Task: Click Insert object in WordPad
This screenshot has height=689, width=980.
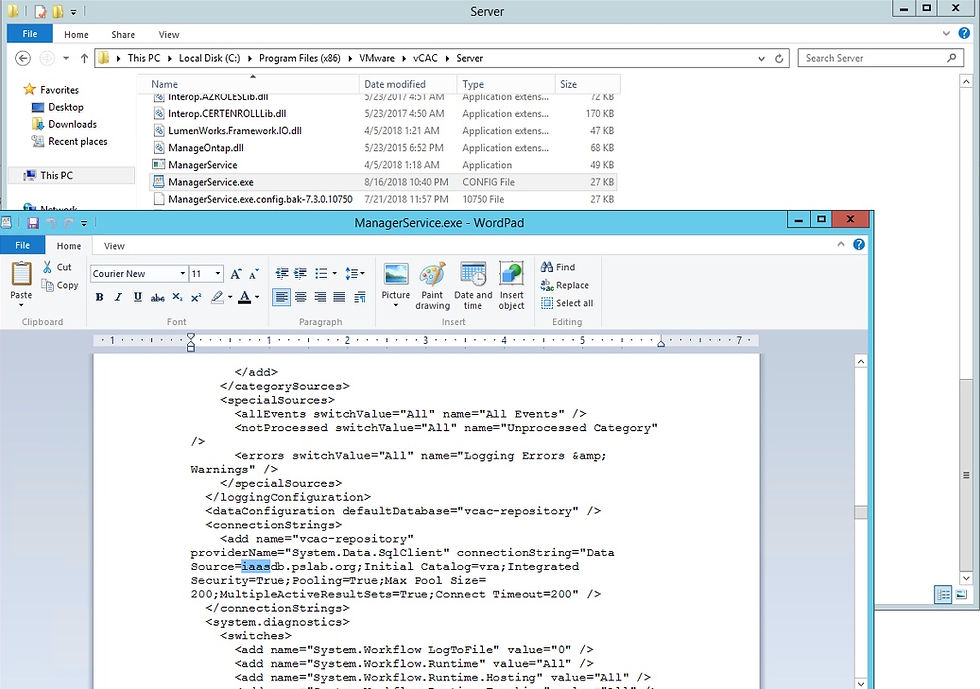Action: click(511, 286)
